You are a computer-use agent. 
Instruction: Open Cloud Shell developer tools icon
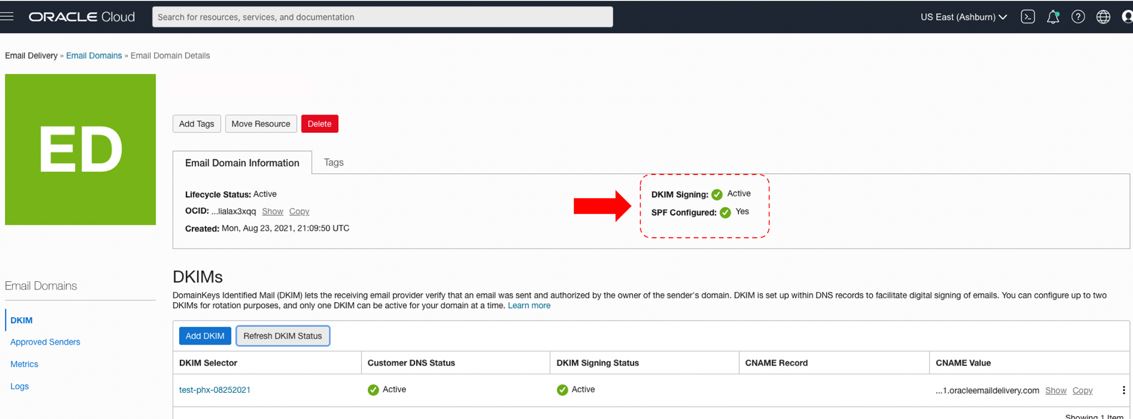pos(1028,17)
